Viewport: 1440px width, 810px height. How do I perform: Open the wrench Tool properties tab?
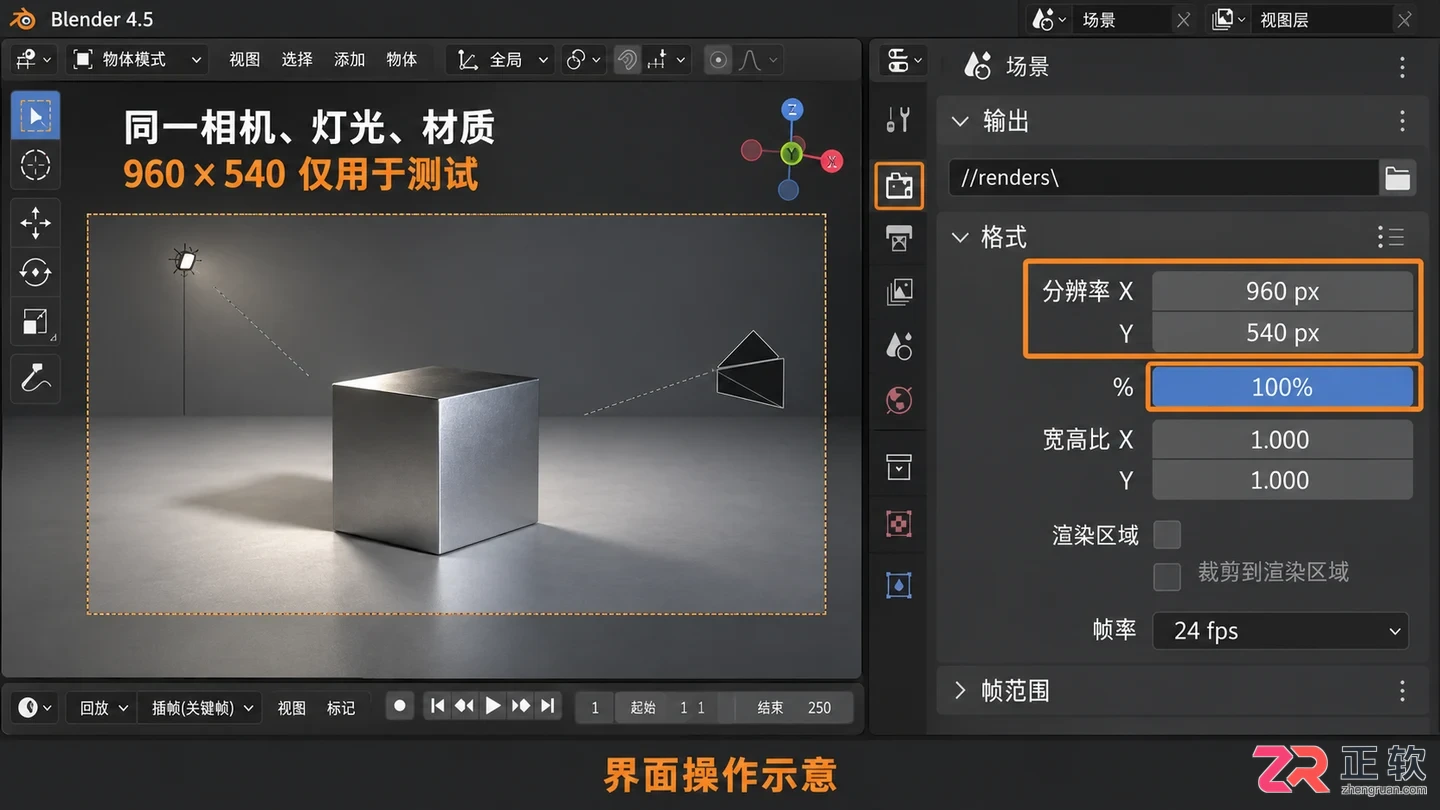(898, 120)
